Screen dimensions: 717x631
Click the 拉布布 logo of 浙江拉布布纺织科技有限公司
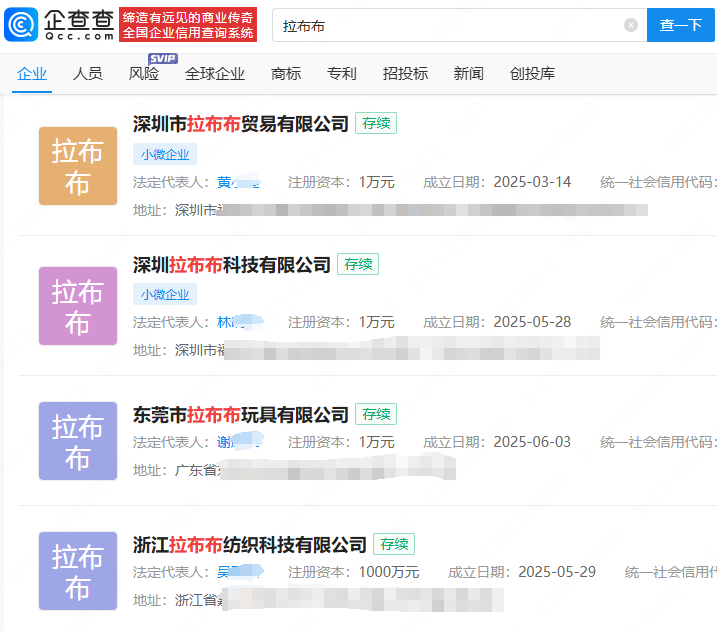78,571
